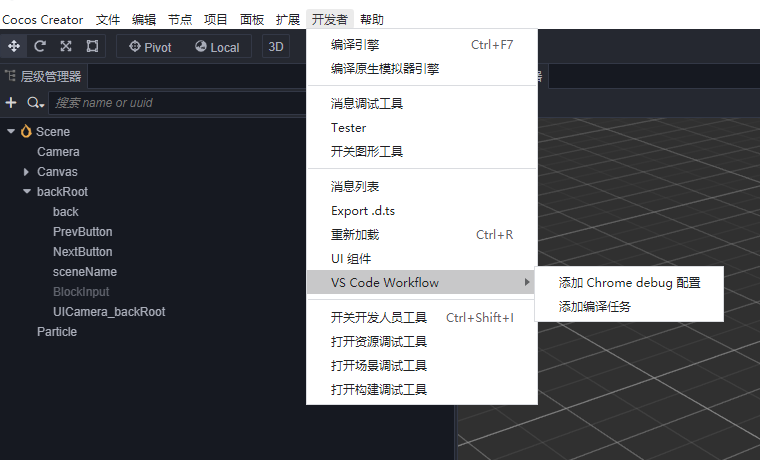
Task: Choose Export .d.ts
Action: (422, 211)
